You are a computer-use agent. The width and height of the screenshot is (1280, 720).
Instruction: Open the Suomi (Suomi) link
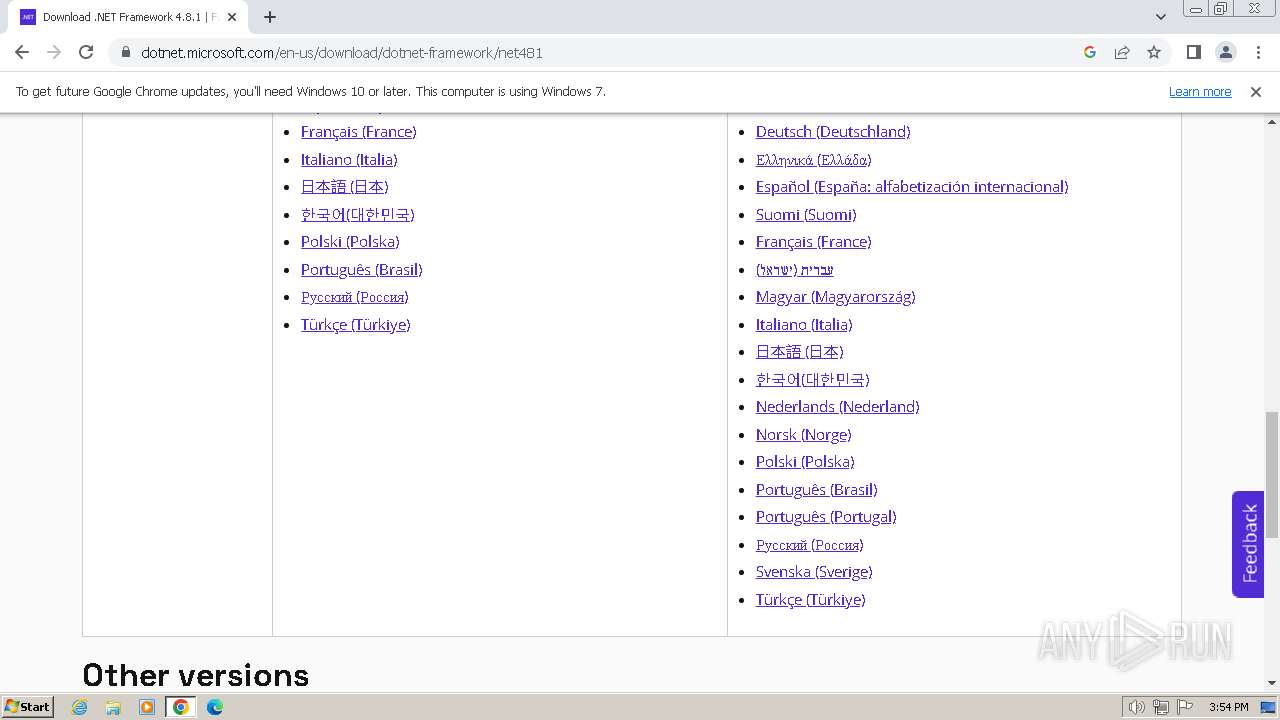806,214
